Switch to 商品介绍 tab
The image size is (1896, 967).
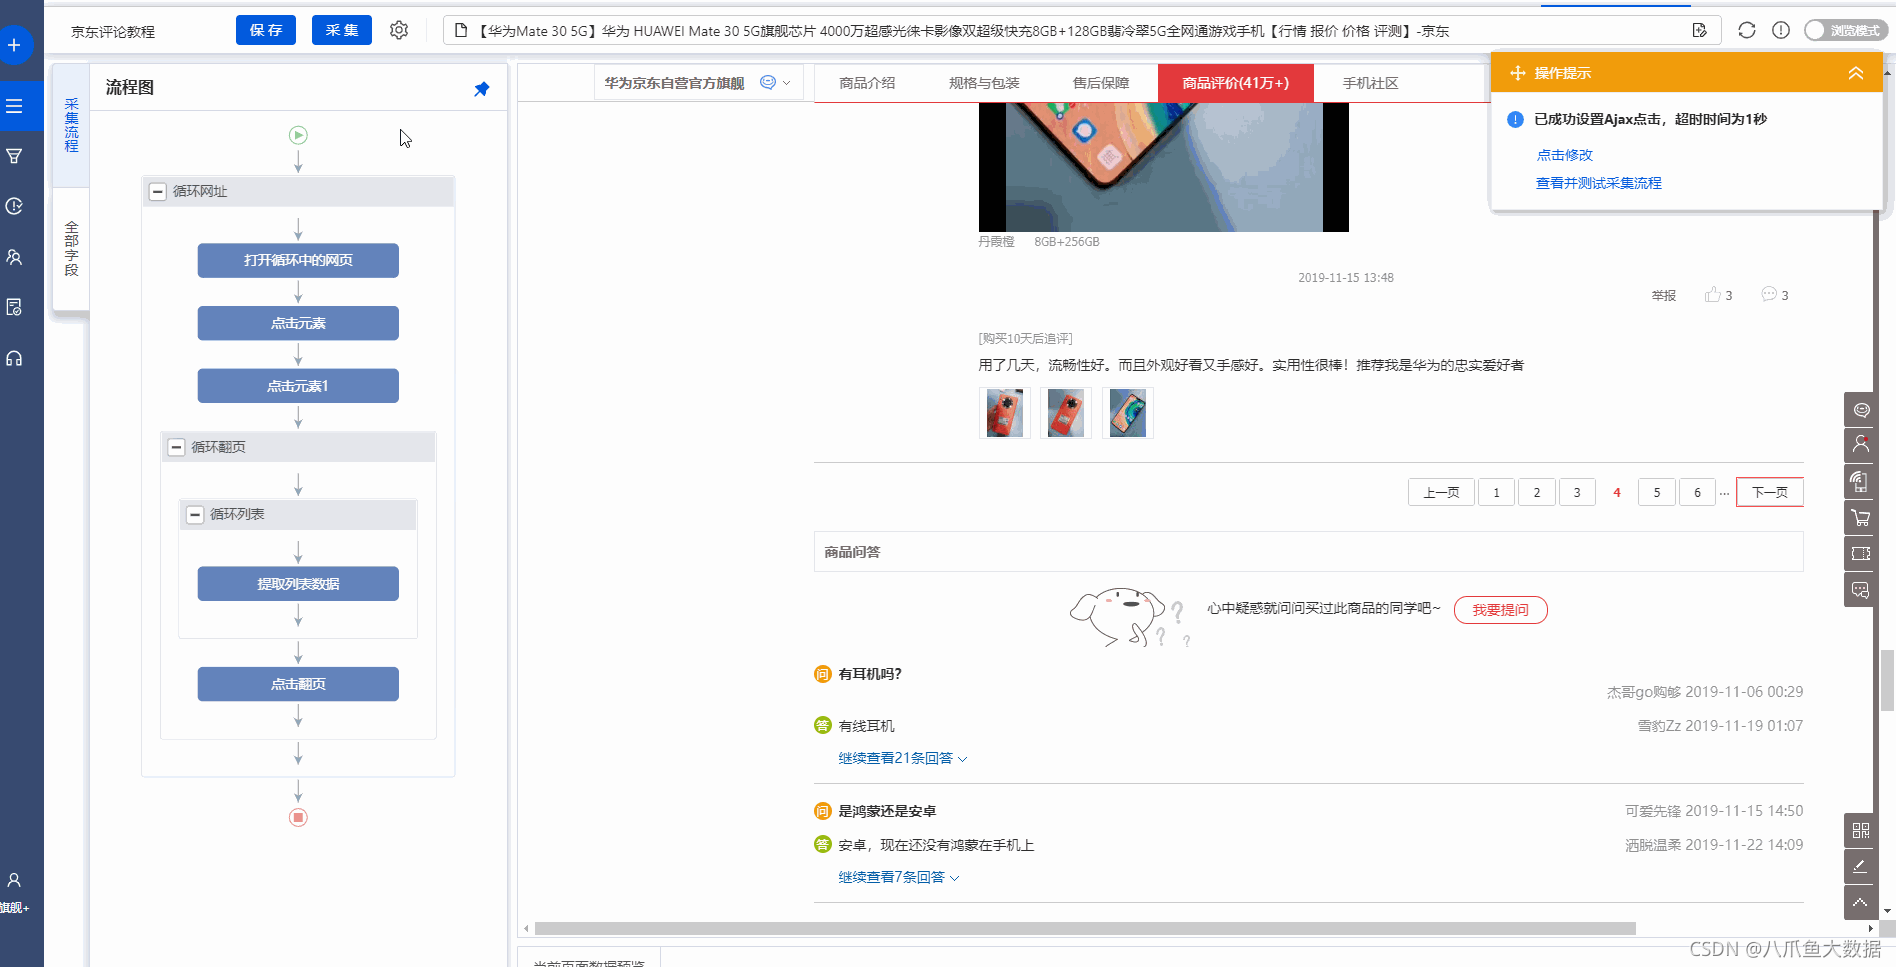[x=867, y=83]
